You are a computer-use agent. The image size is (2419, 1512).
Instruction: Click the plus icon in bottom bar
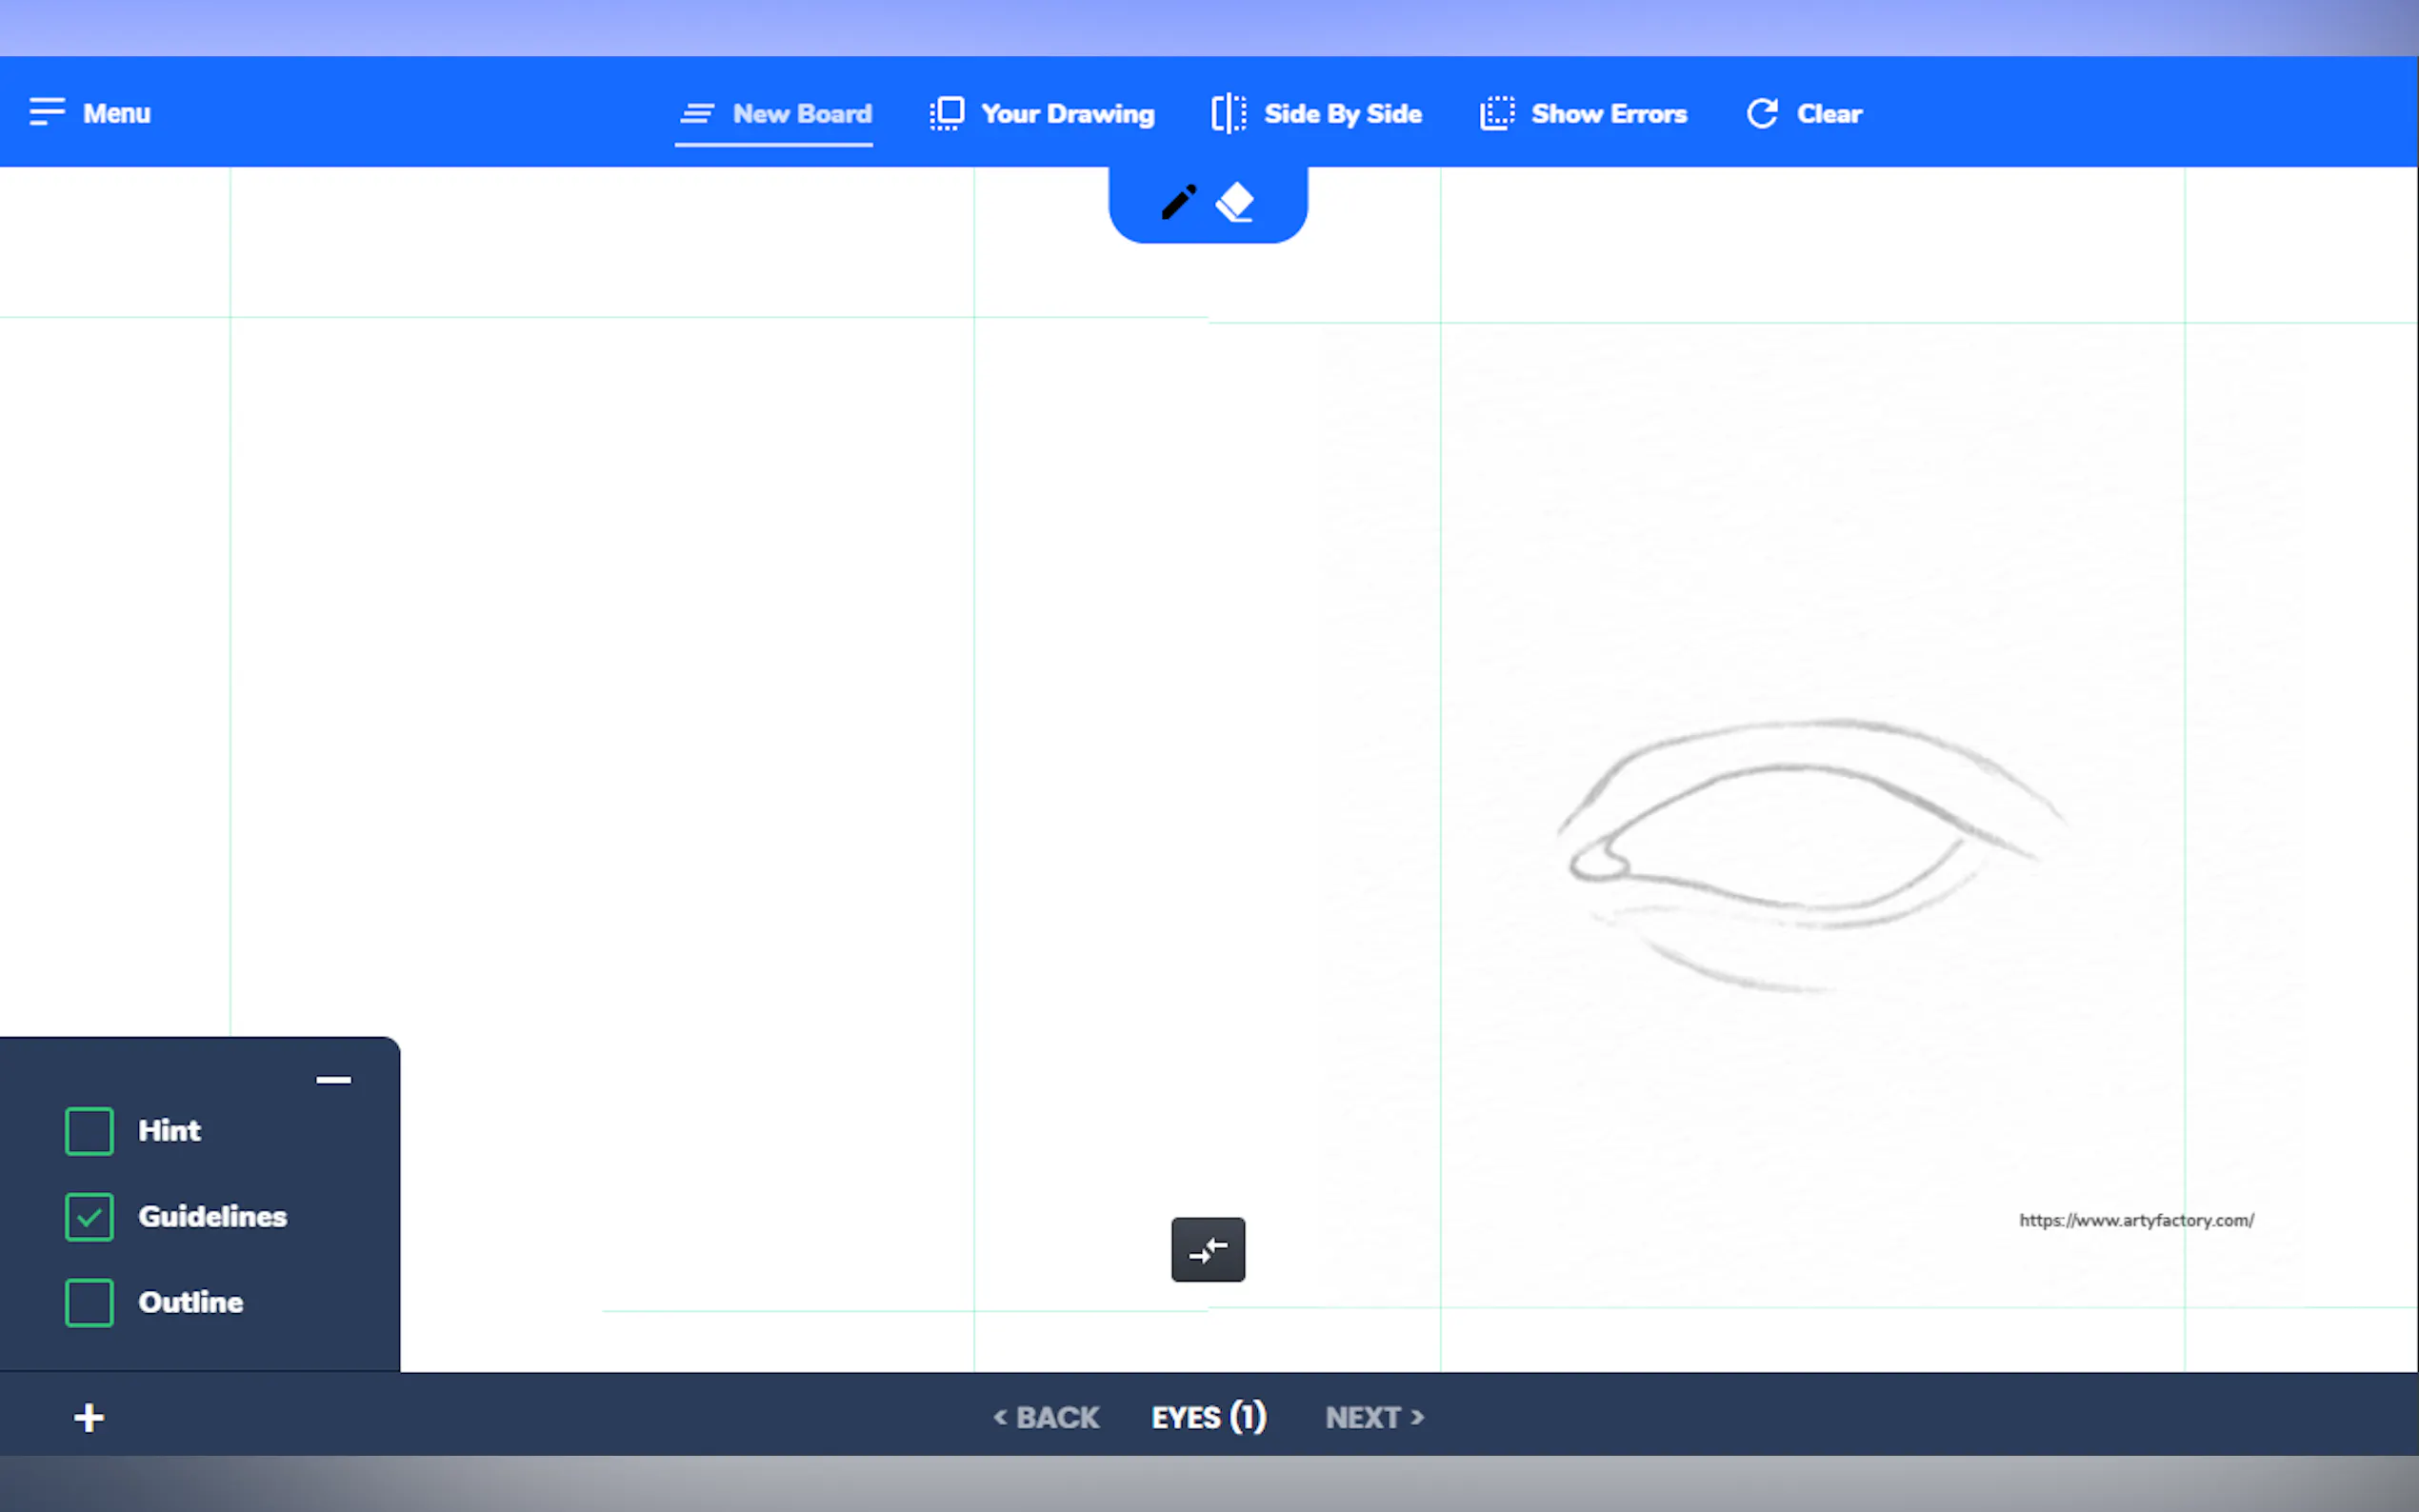click(x=89, y=1417)
